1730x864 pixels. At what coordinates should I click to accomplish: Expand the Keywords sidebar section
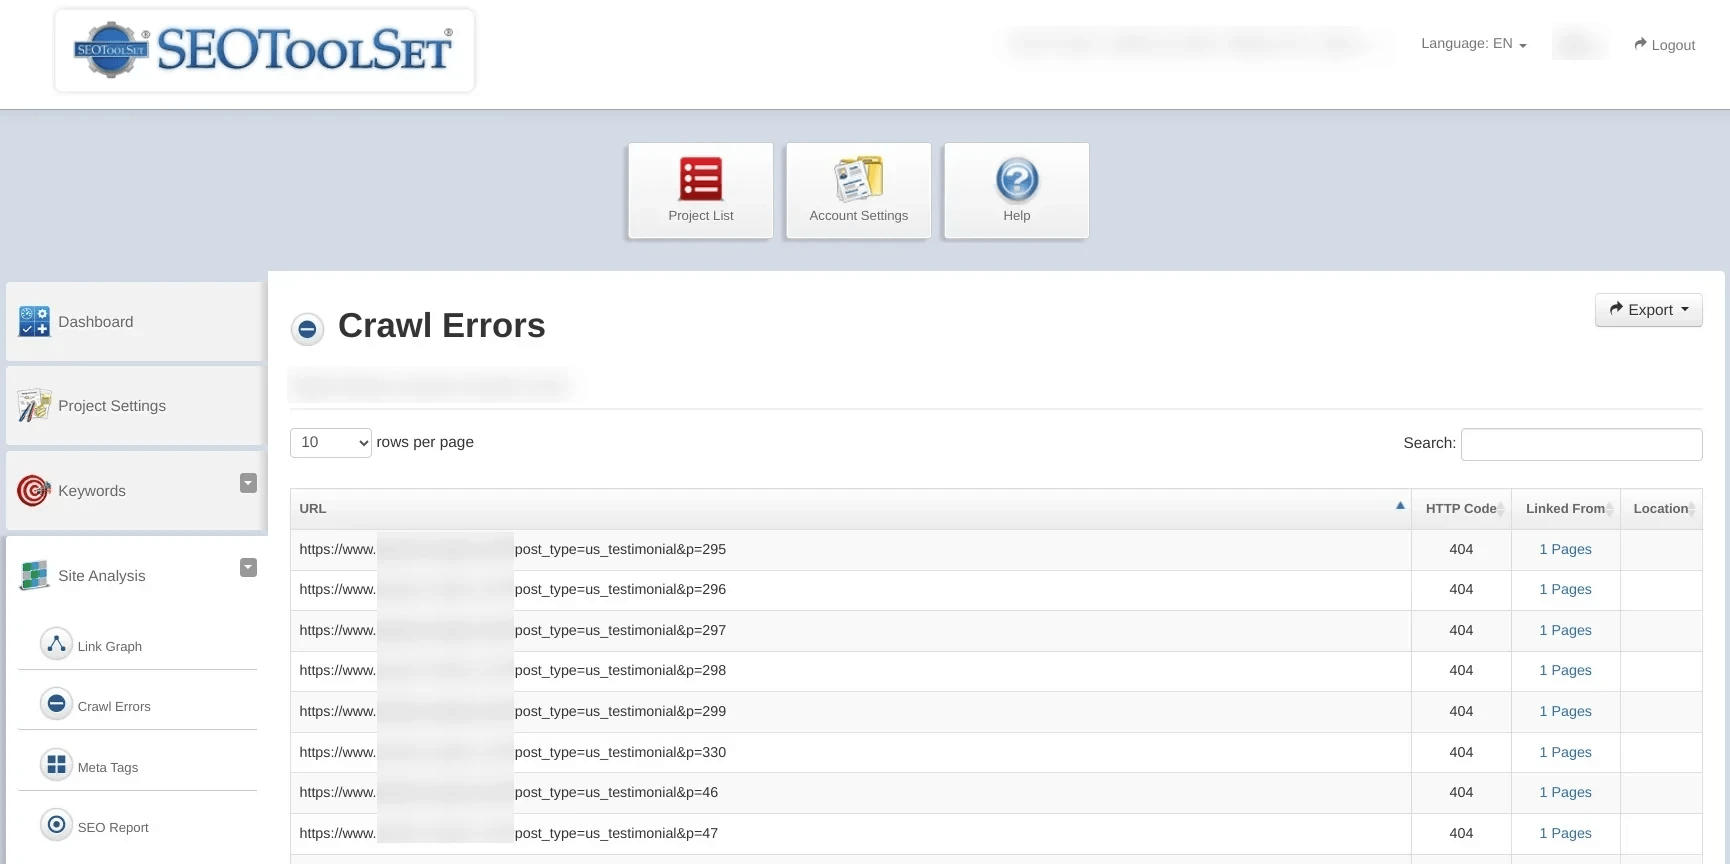tap(249, 483)
